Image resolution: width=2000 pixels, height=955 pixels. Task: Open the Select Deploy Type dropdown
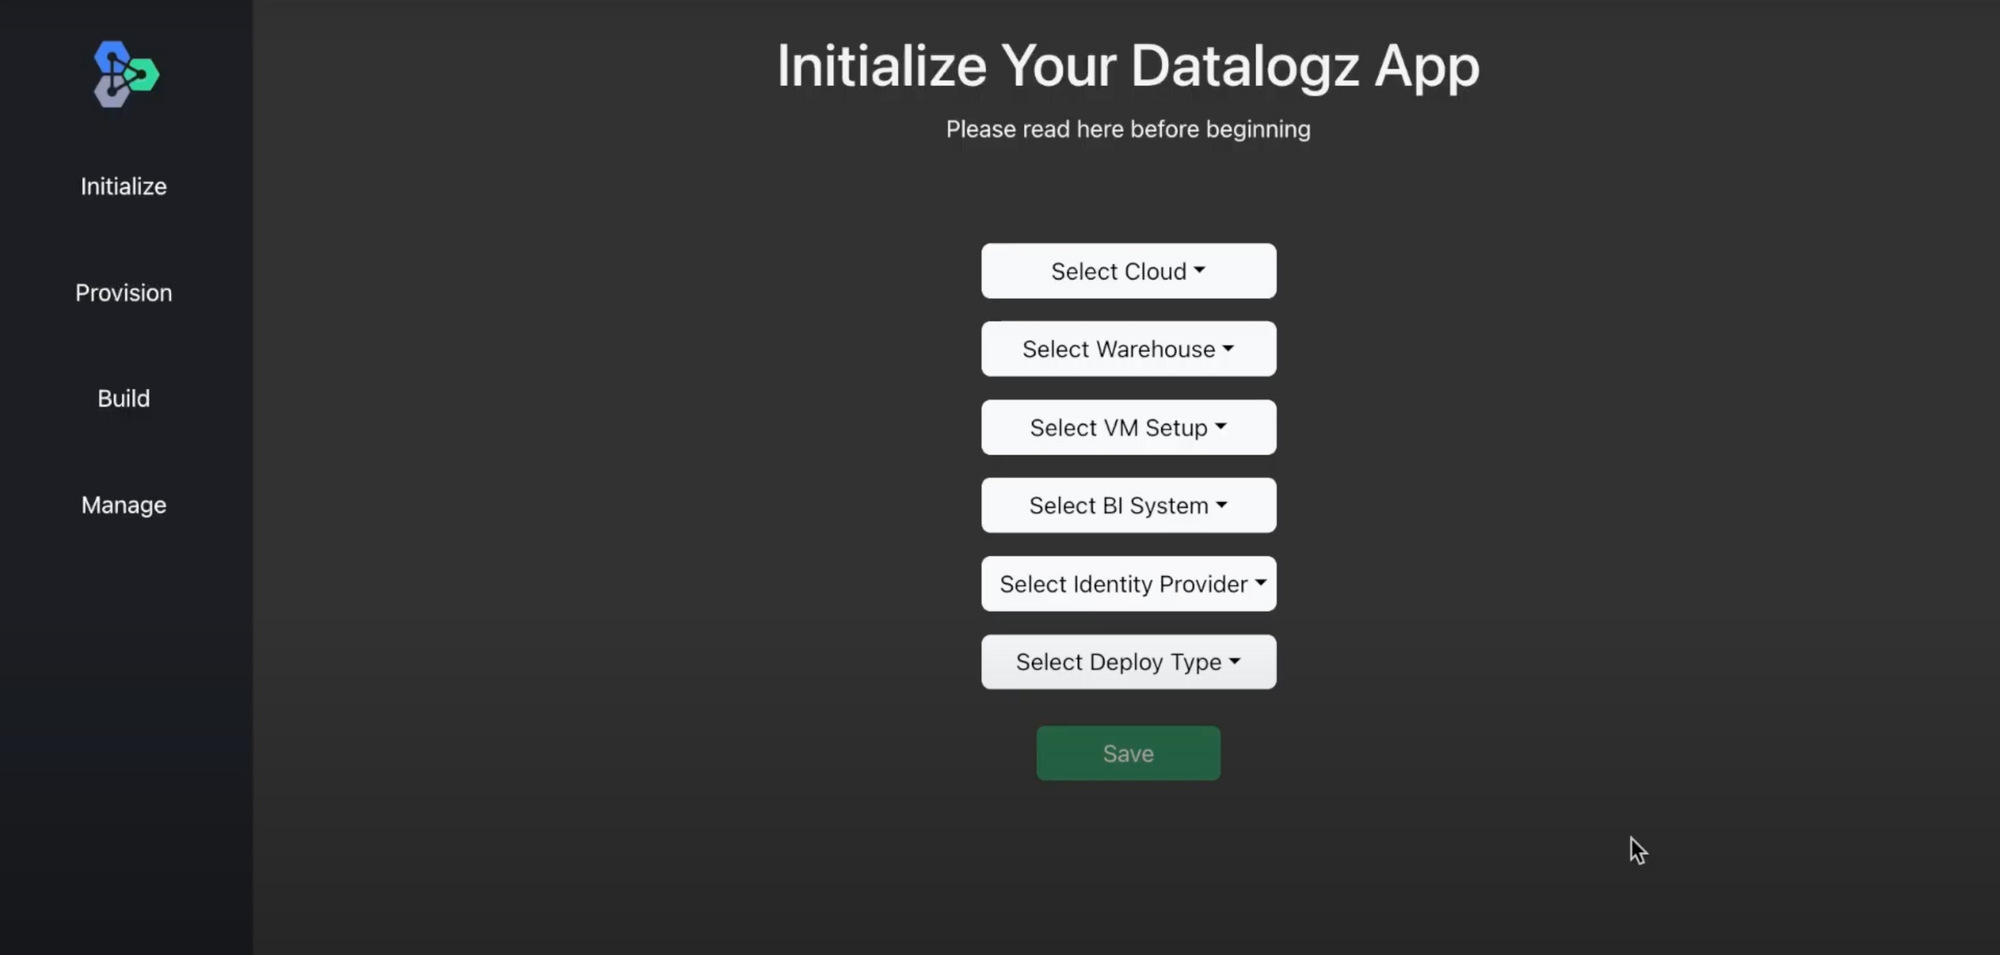[x=1128, y=661]
